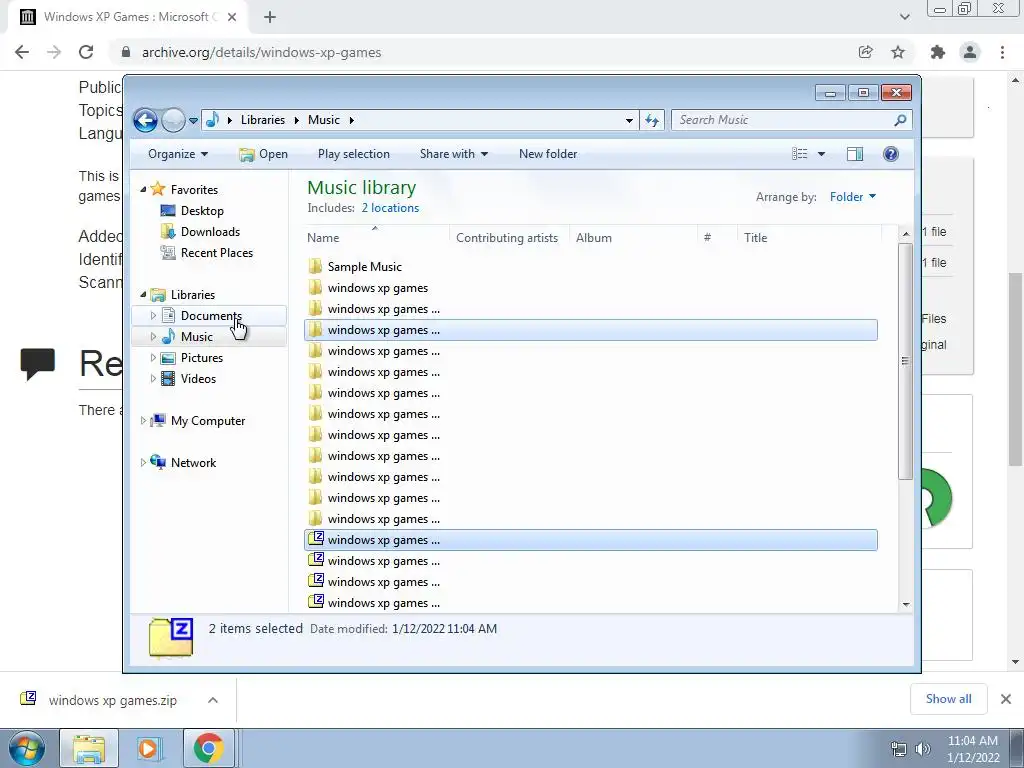Change view with the view icon

point(800,154)
